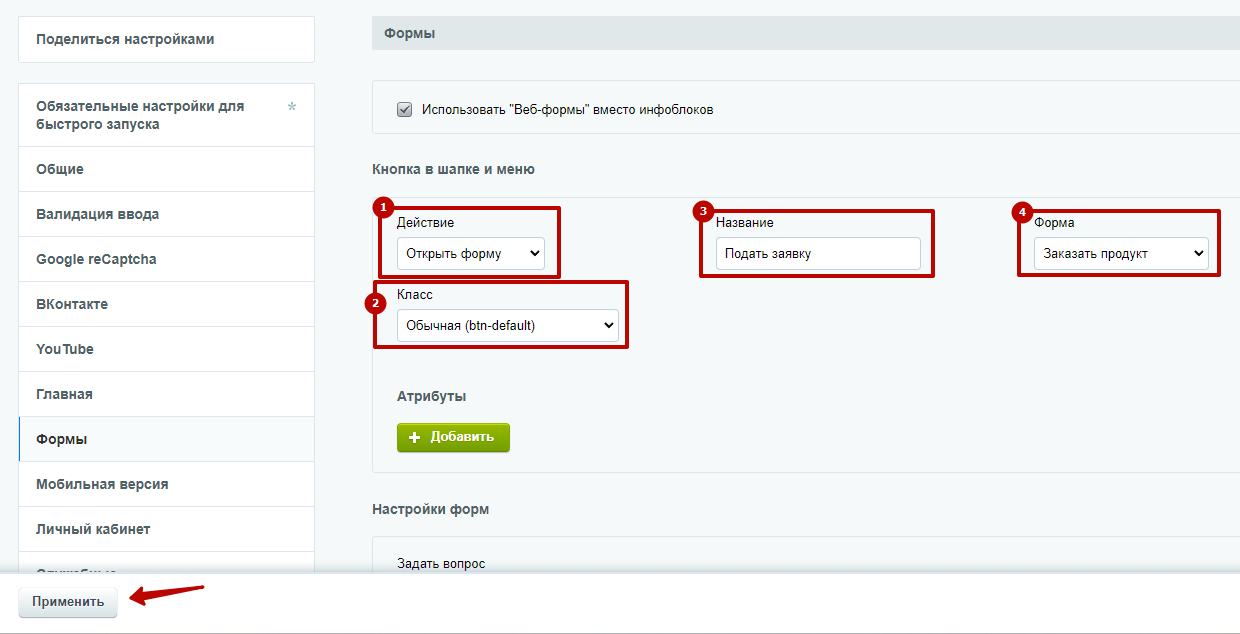Toggle the Использовать Веб-формы checkbox
The image size is (1240, 634).
pyautogui.click(x=405, y=110)
